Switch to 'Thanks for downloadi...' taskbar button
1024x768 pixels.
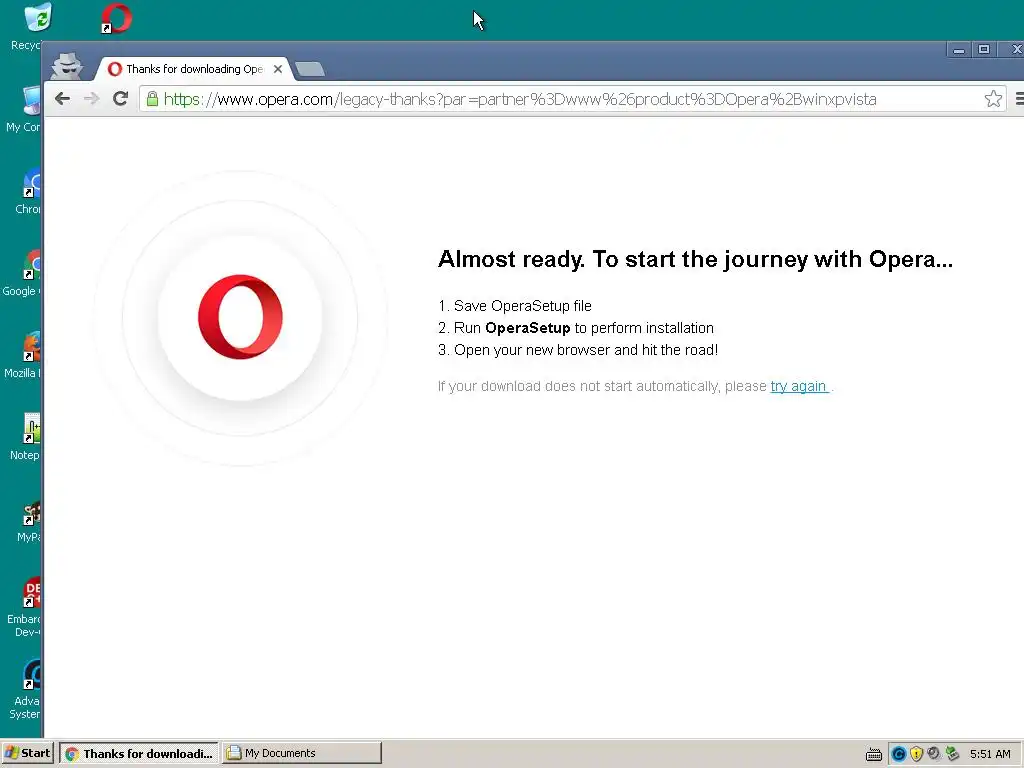pos(139,753)
